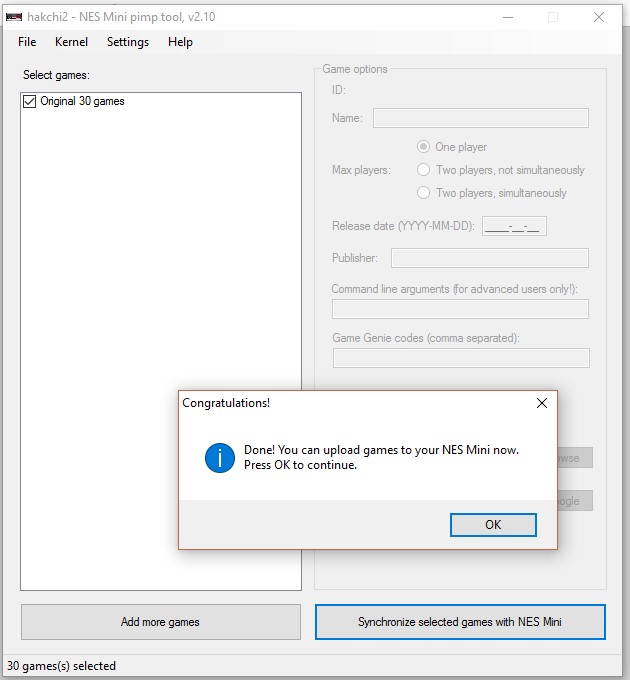Click the Add more games button

[160, 622]
